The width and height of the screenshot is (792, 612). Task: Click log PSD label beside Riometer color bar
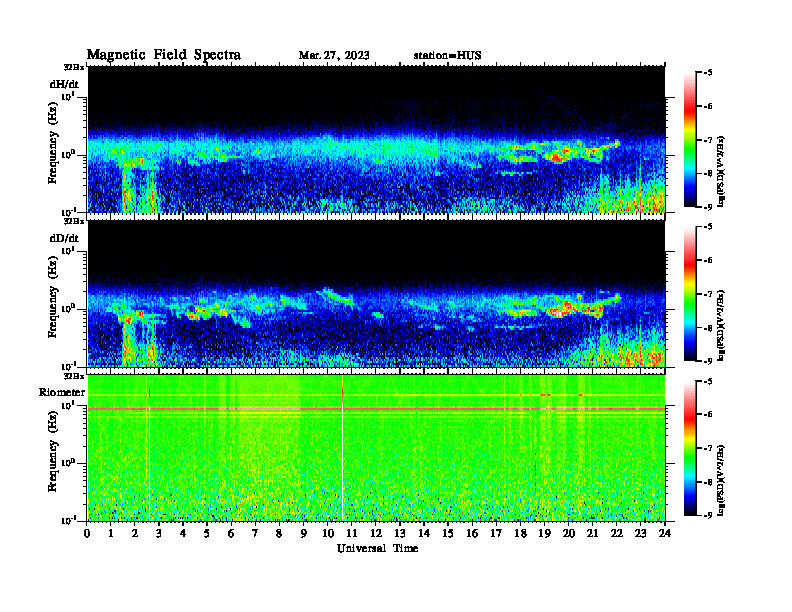pyautogui.click(x=721, y=480)
